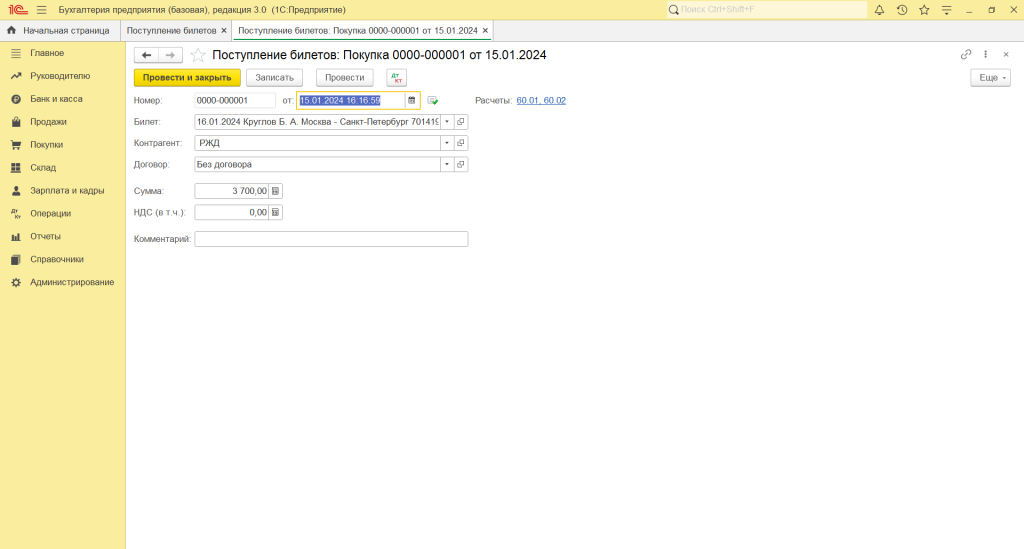Open the calculator for the НДС field
The width and height of the screenshot is (1024, 549).
tap(276, 212)
